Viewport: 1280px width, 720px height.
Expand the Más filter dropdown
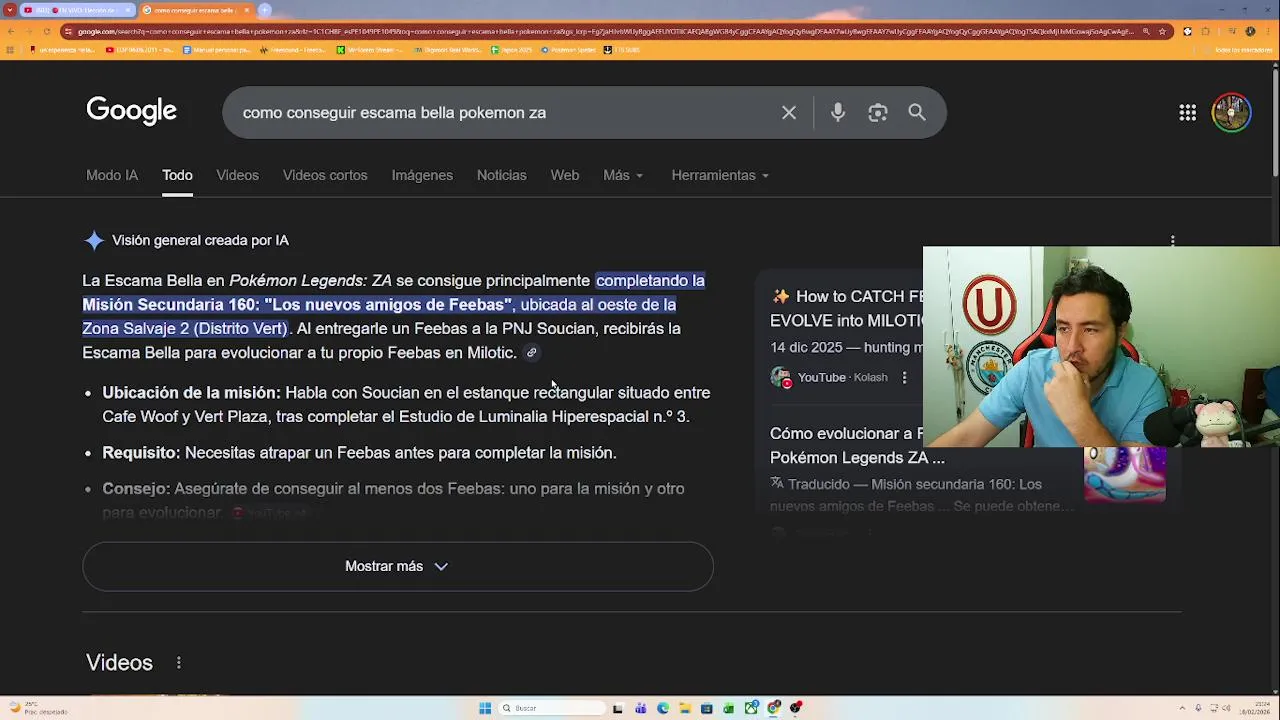(x=623, y=175)
